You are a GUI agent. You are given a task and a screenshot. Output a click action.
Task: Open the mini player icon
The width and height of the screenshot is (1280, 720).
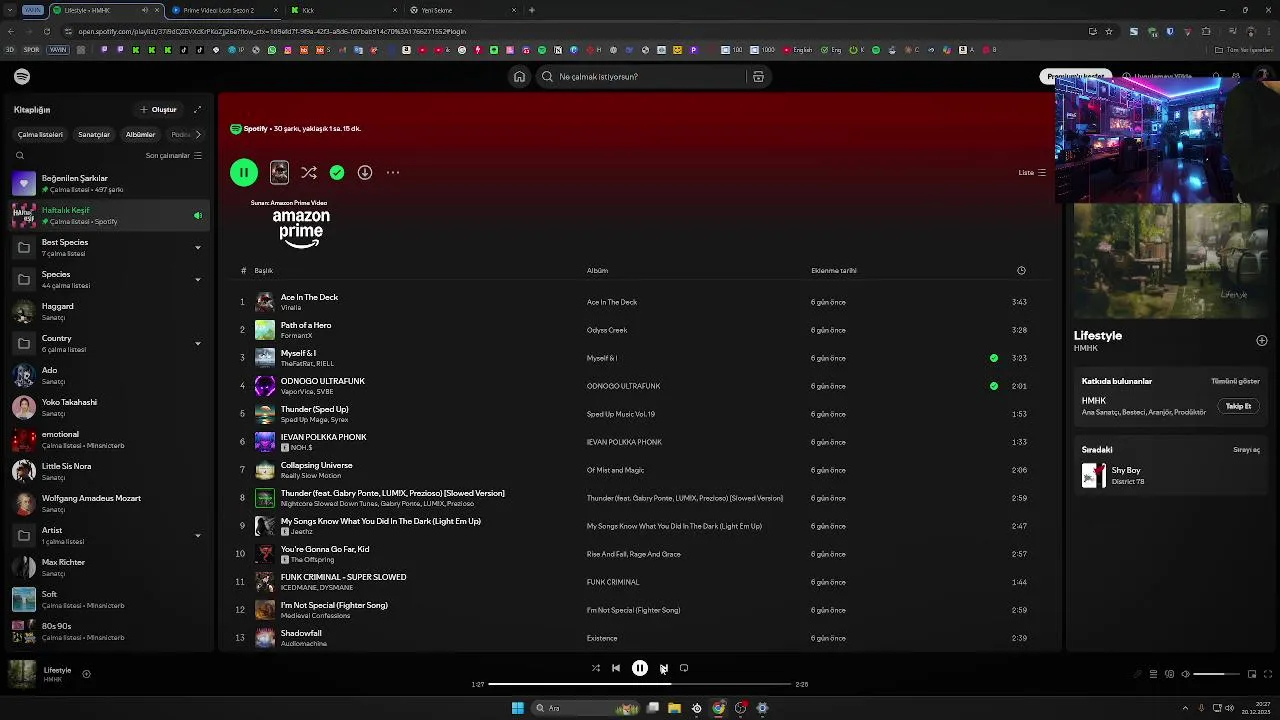(1251, 674)
